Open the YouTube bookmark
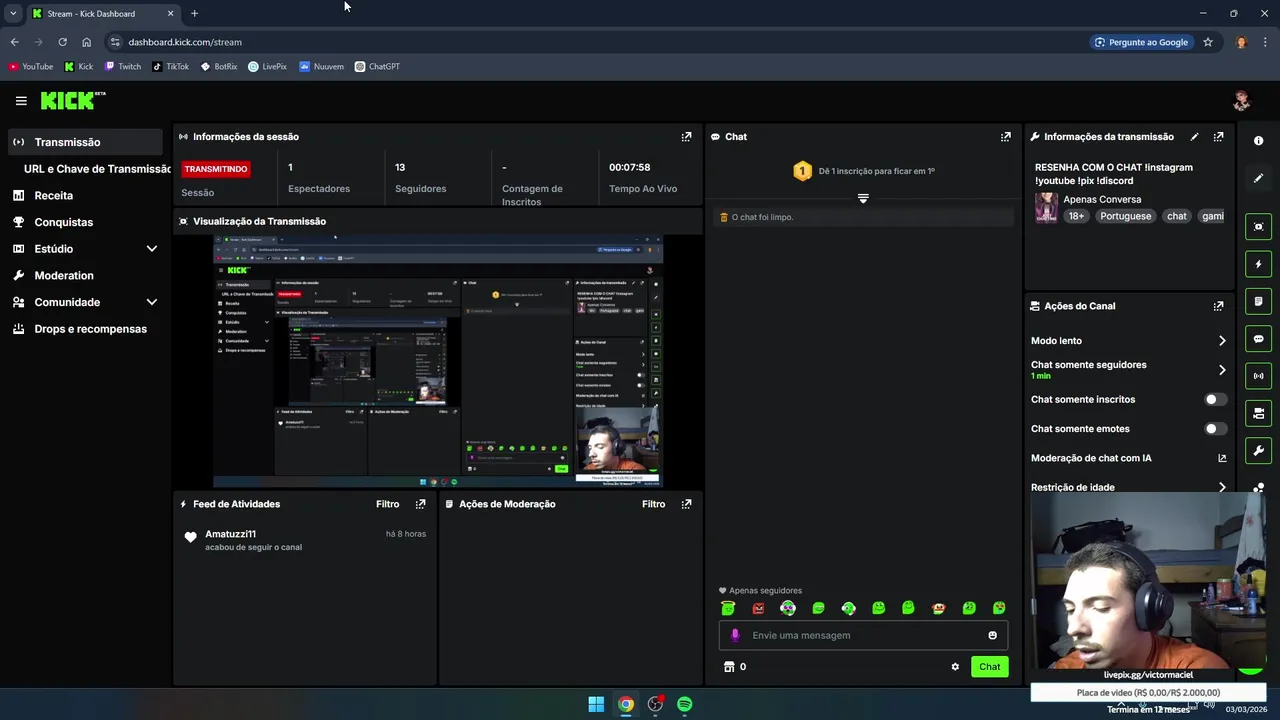Image resolution: width=1280 pixels, height=720 pixels. 30,67
